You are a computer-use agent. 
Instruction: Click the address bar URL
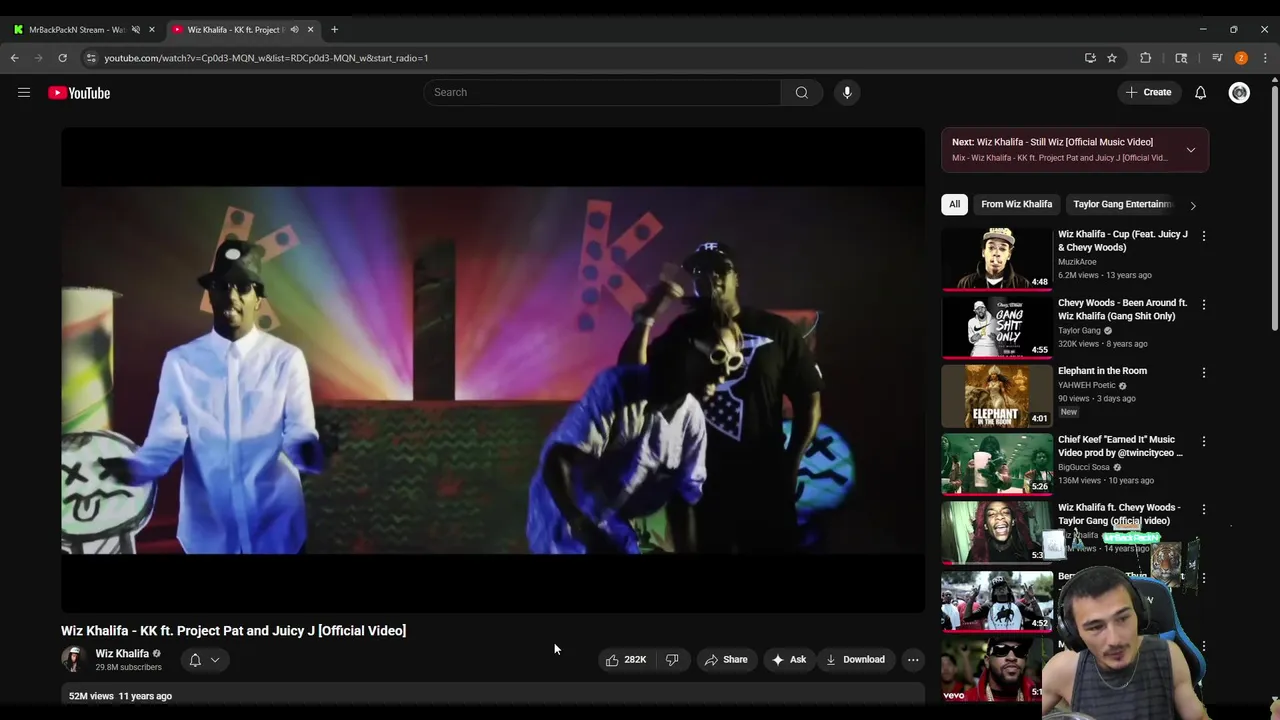[x=266, y=58]
